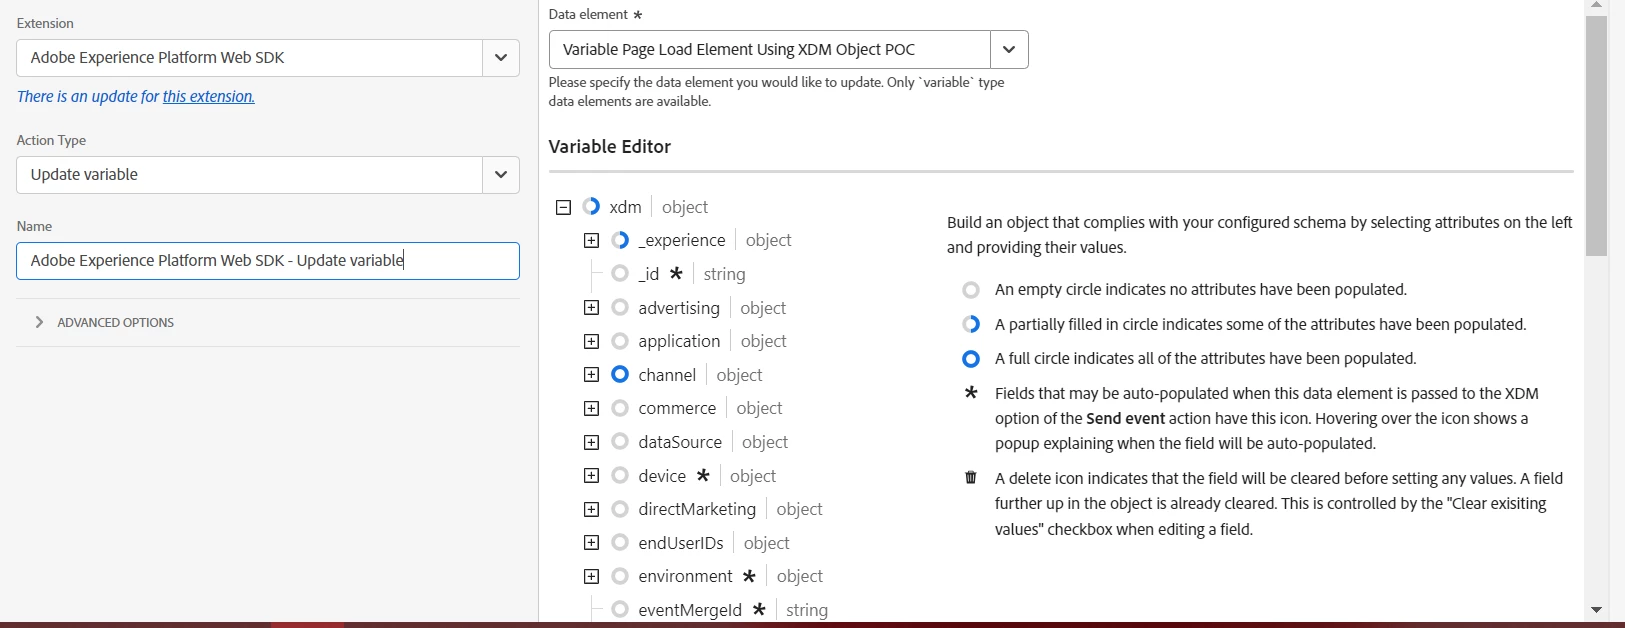Click the partial circle beside _experience
The width and height of the screenshot is (1625, 628).
620,240
